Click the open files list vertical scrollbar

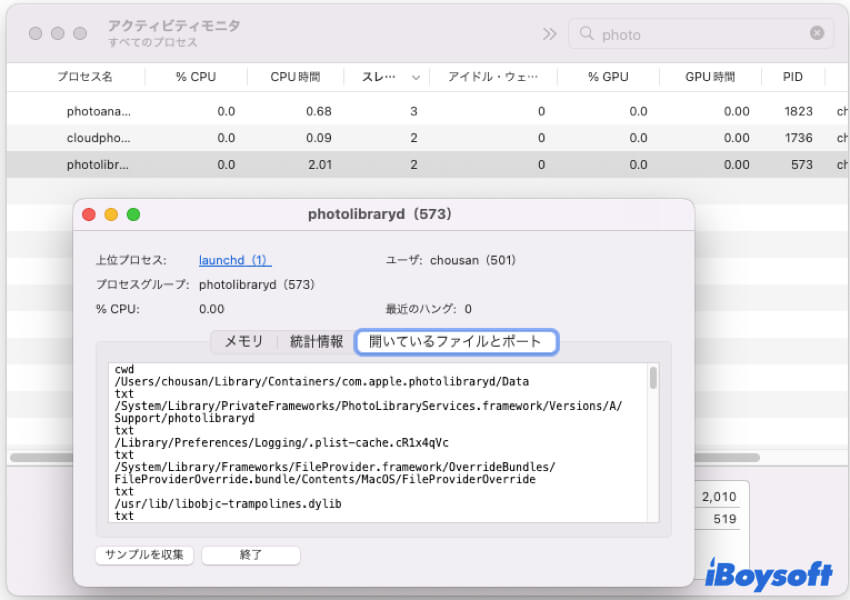pos(653,378)
